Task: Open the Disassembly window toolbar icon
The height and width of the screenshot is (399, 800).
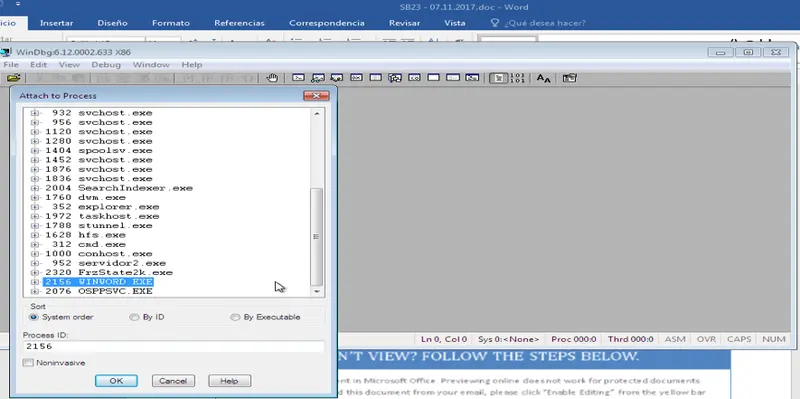Action: click(414, 78)
